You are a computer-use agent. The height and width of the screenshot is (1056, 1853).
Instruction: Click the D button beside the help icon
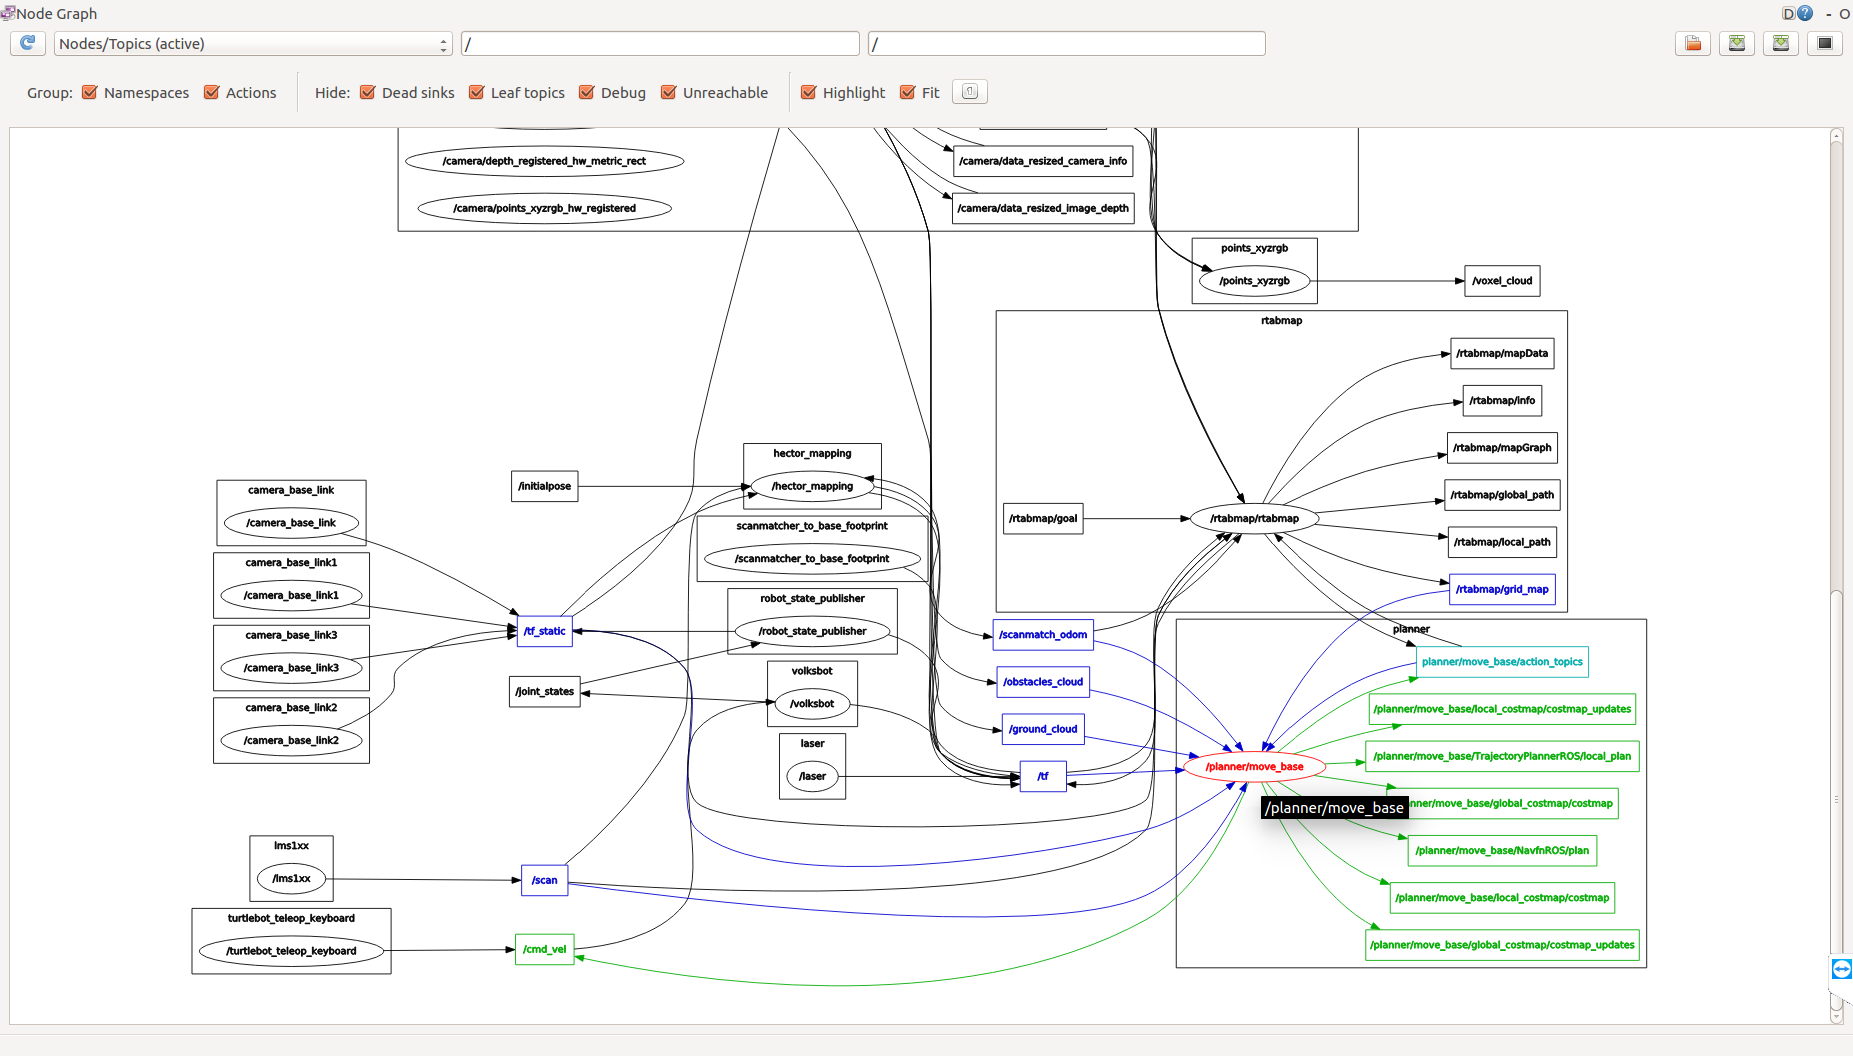tap(1788, 13)
